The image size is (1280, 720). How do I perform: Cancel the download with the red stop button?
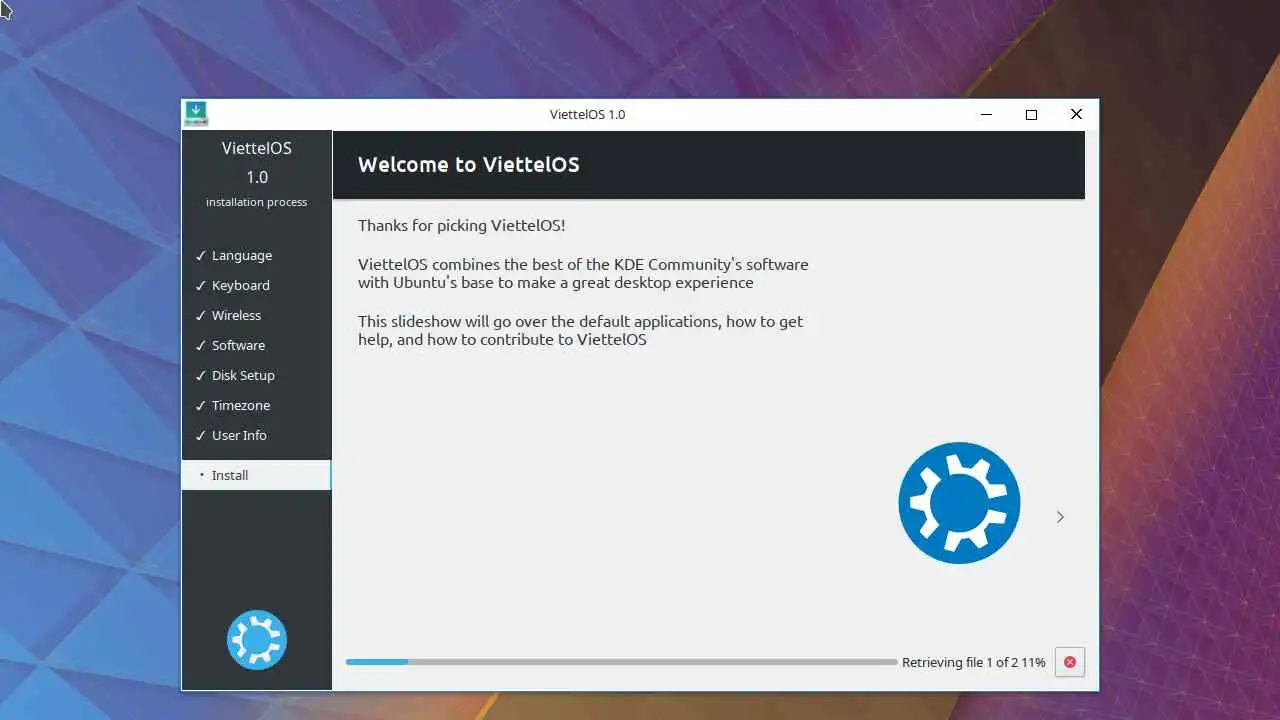pos(1070,662)
